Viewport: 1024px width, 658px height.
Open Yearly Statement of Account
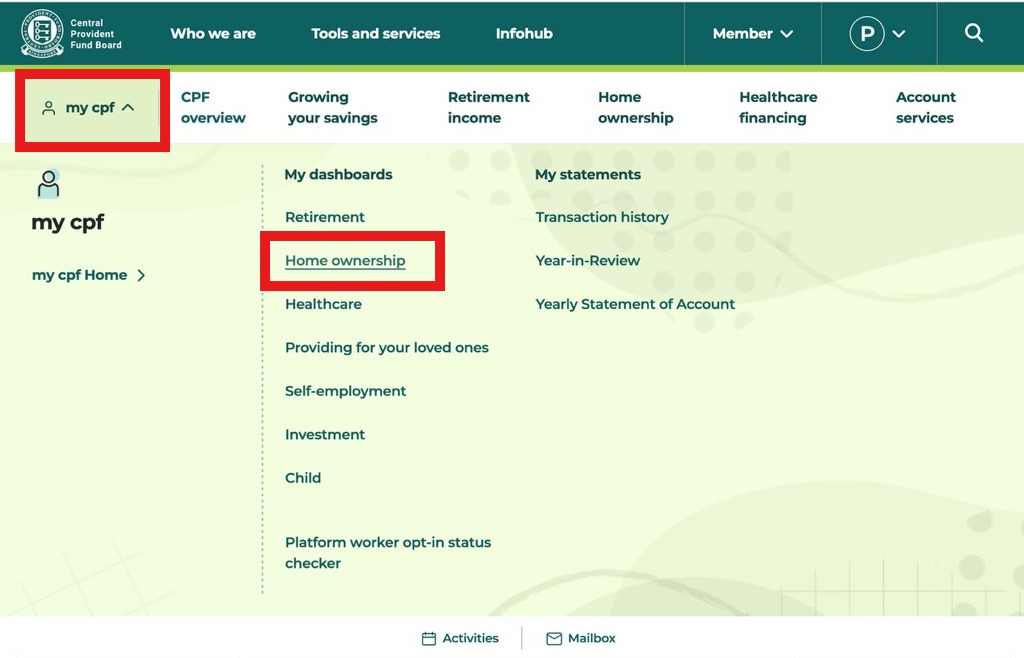point(635,304)
